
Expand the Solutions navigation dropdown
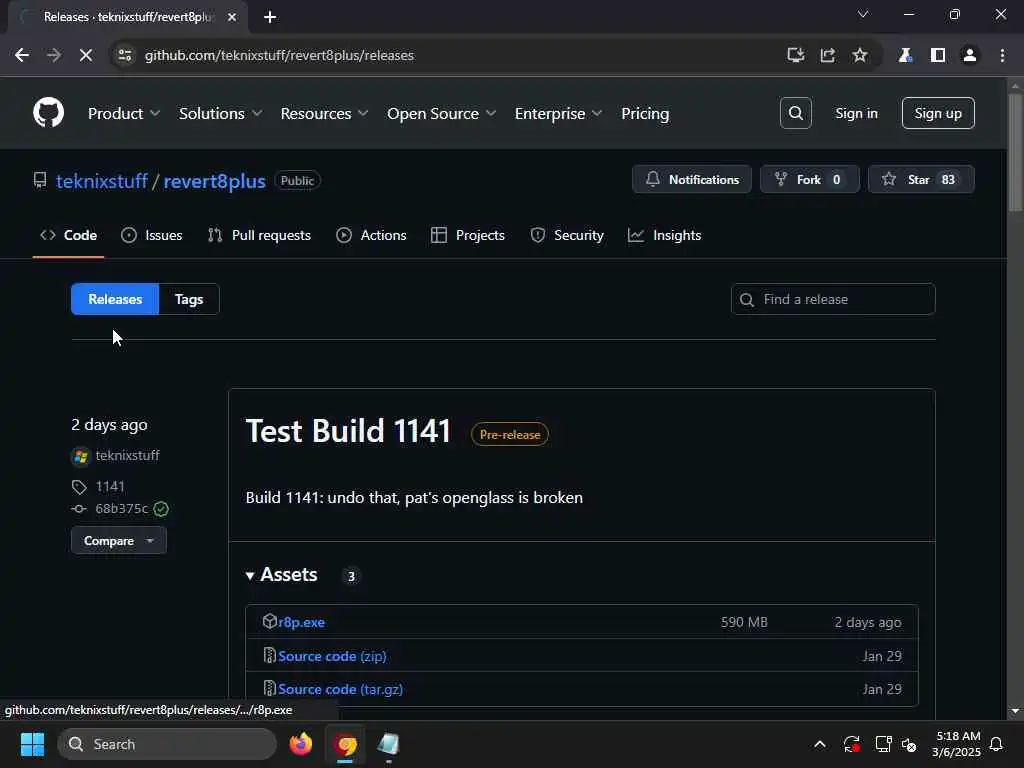[221, 114]
